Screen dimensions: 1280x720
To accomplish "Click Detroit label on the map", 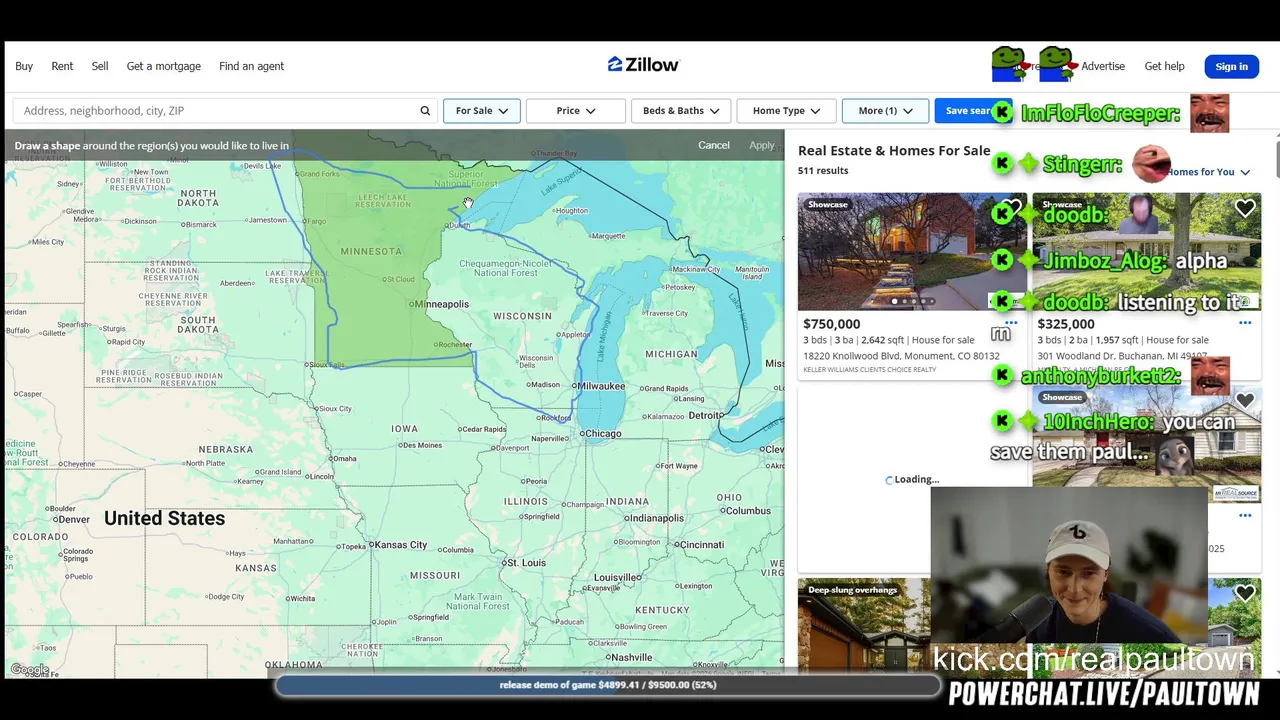I will point(706,415).
